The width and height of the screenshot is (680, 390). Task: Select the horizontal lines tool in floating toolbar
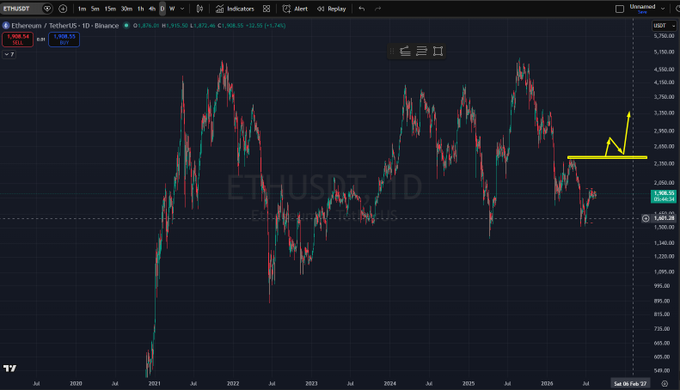(422, 51)
